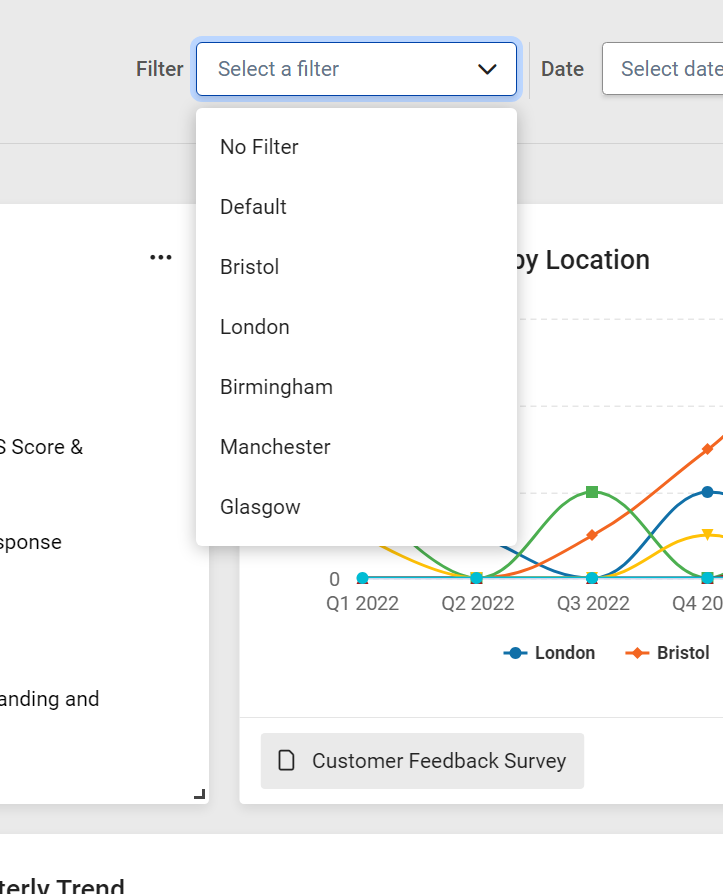Collapse the filter dropdown using the chevron arrow
The height and width of the screenshot is (894, 723).
[487, 69]
